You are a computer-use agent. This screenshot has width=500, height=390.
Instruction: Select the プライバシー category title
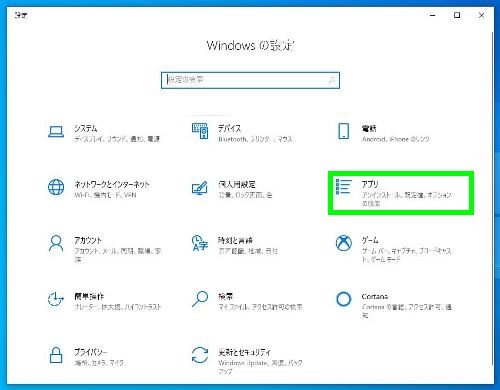(91, 352)
